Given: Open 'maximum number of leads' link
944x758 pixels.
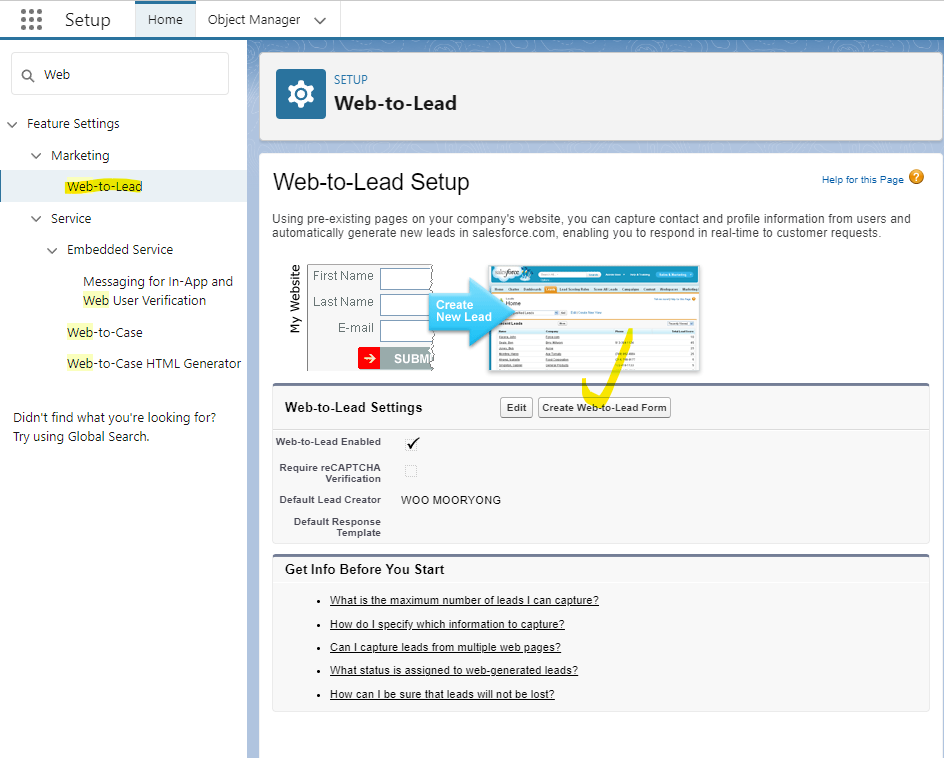Looking at the screenshot, I should pos(464,600).
